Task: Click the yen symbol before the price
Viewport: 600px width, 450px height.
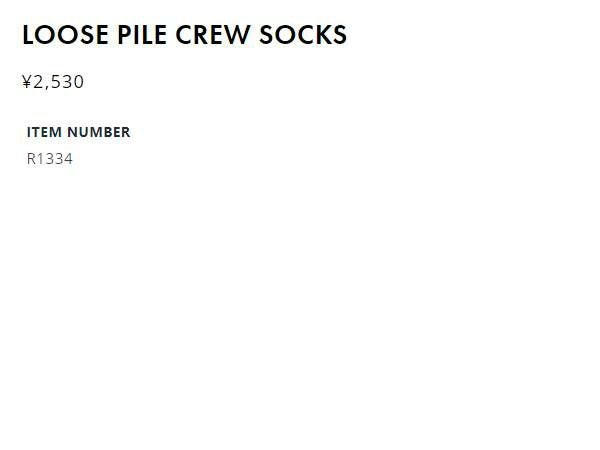Action: (x=27, y=82)
